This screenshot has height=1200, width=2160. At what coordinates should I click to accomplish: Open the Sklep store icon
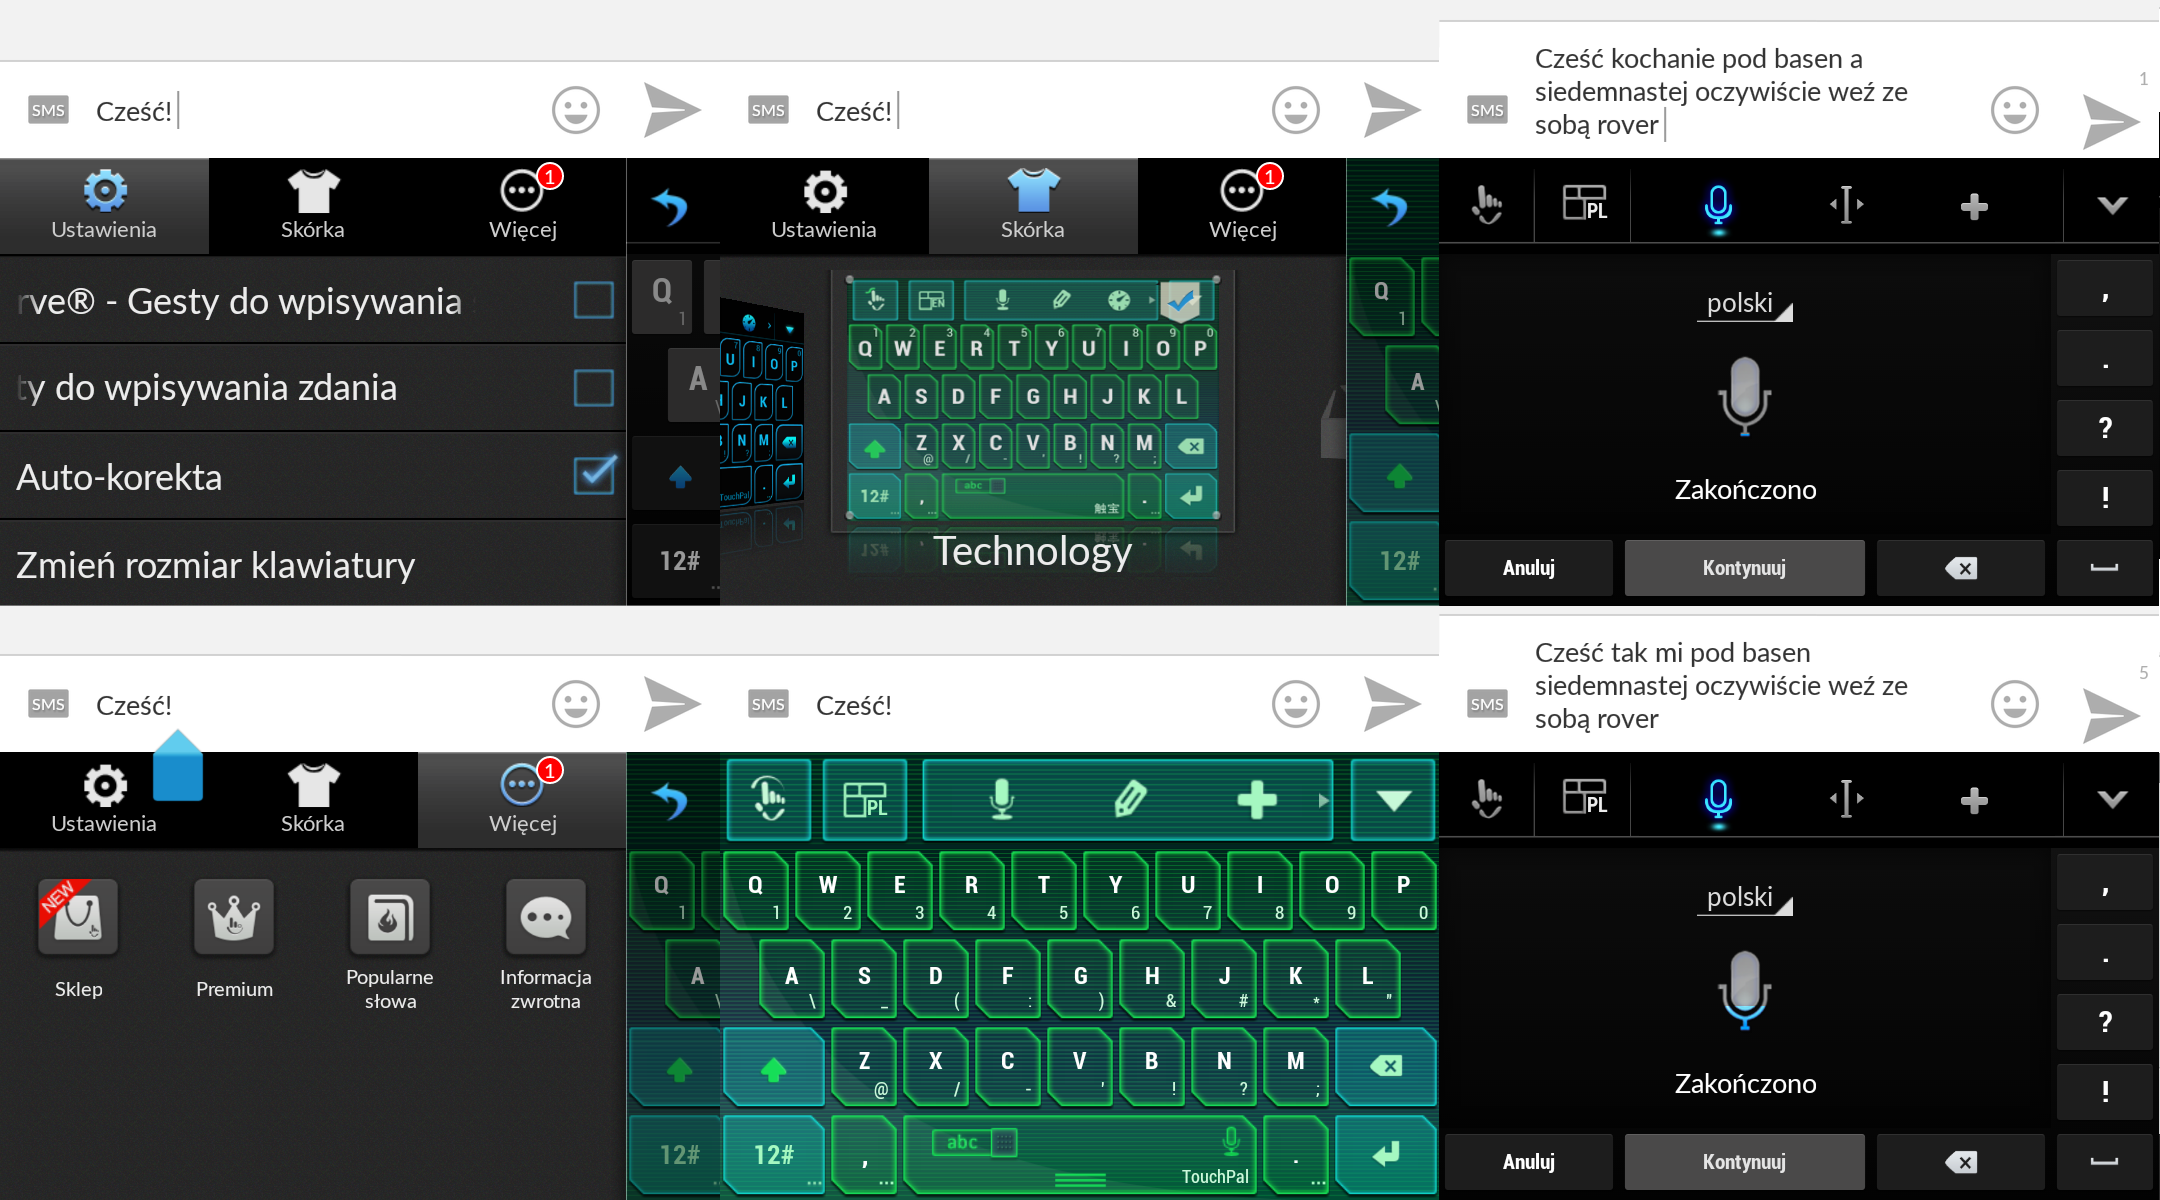point(78,918)
